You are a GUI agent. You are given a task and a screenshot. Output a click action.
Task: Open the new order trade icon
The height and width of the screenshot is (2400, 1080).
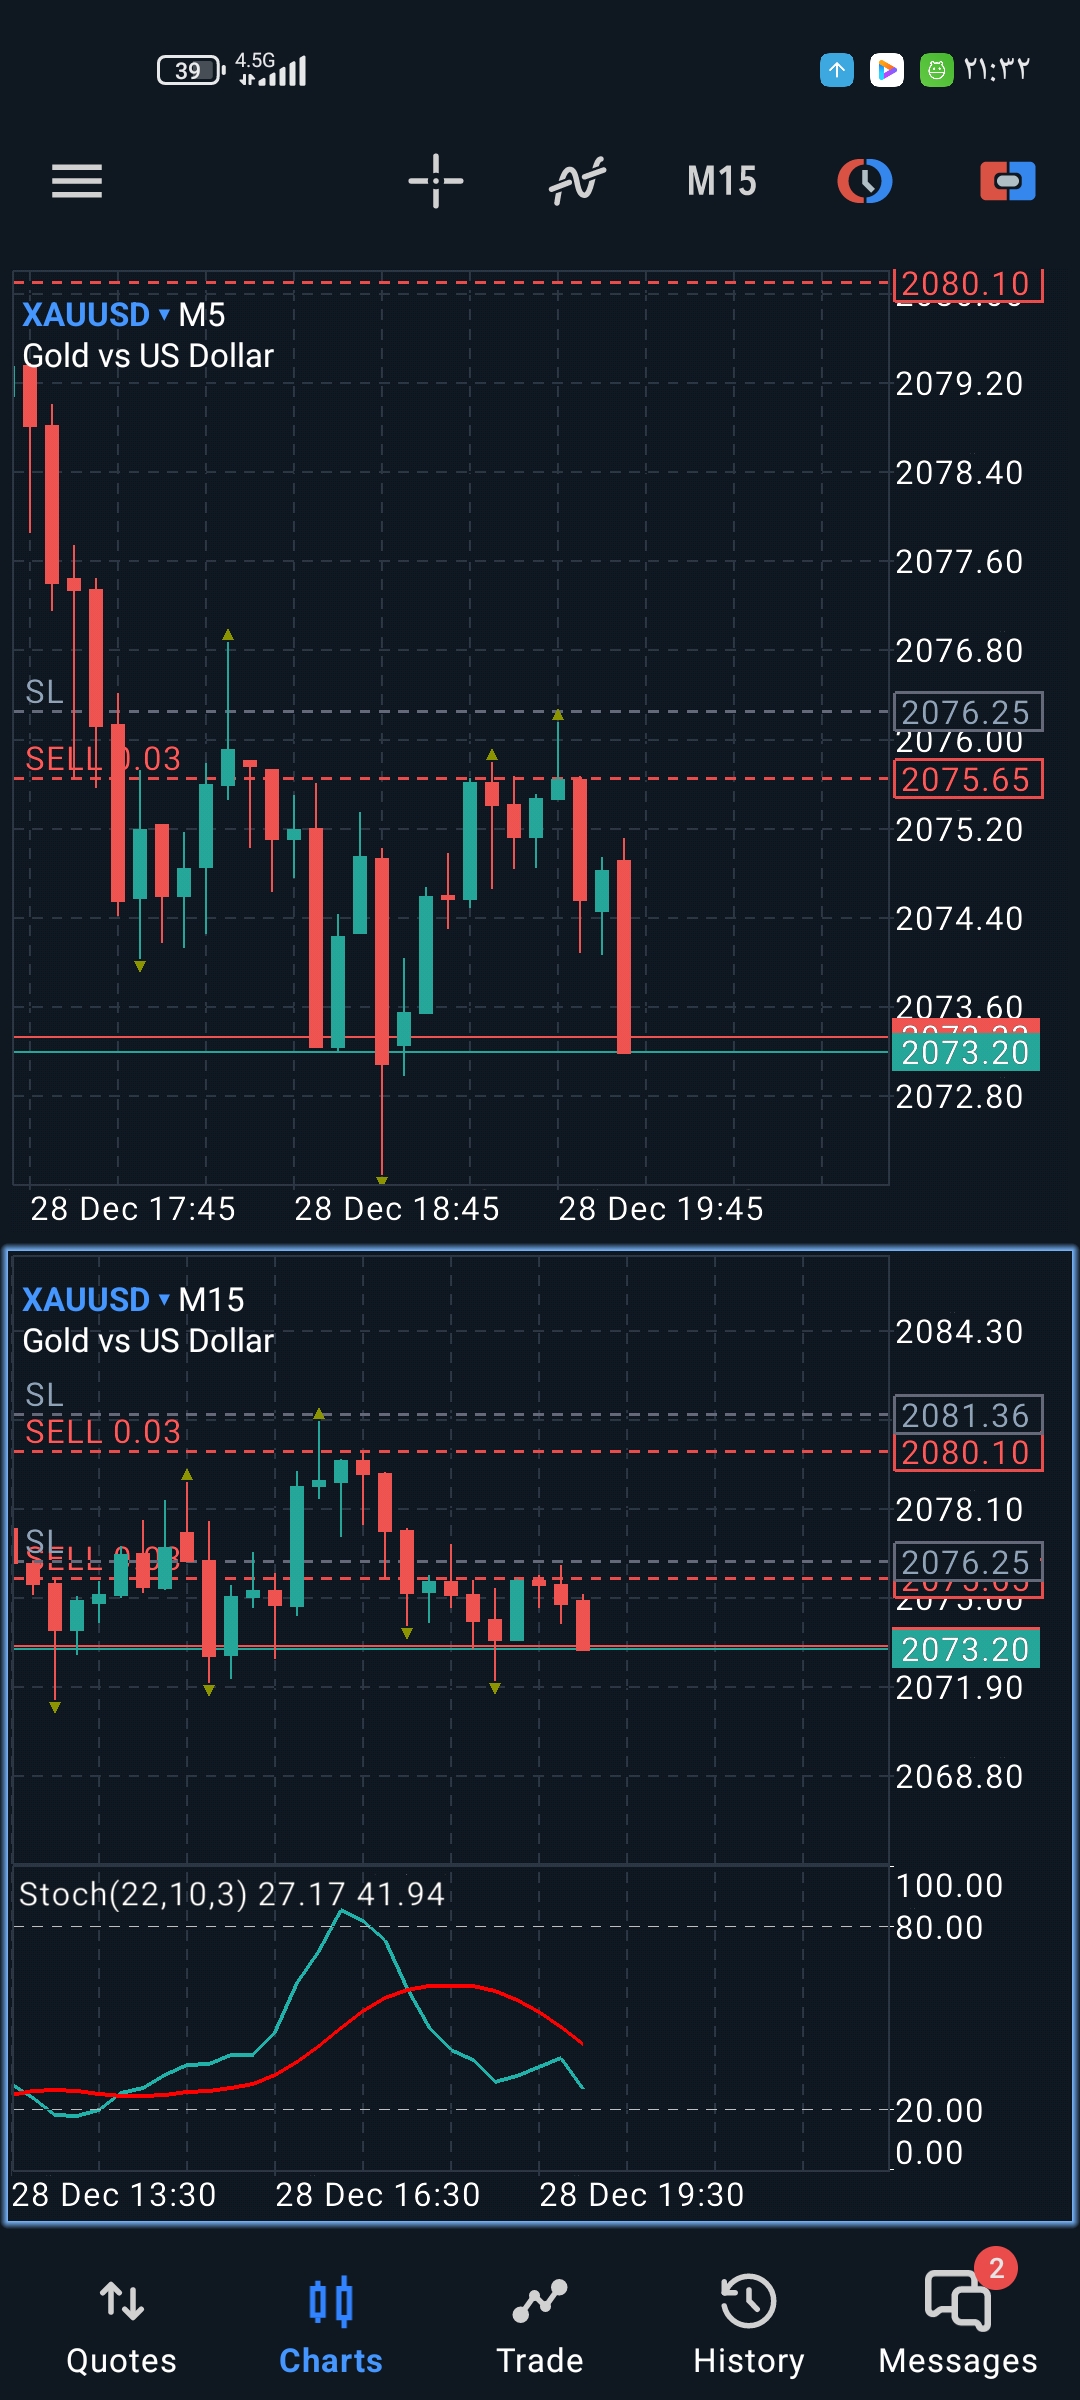tap(1007, 181)
